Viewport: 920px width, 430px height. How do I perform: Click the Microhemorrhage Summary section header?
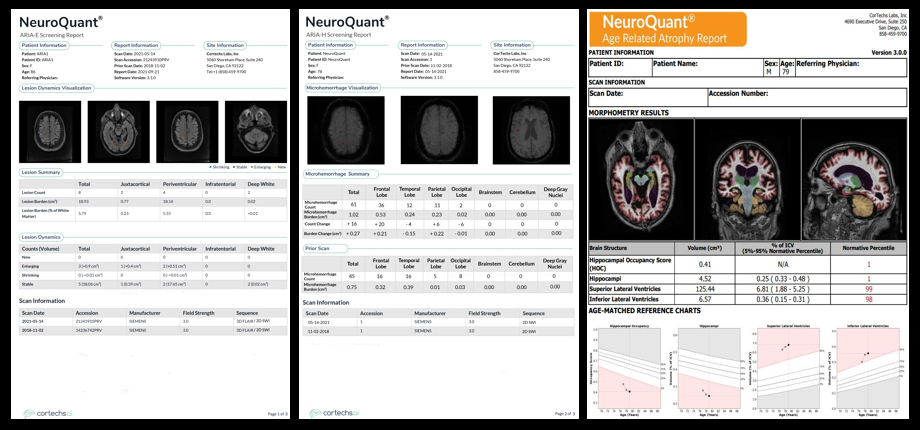[x=341, y=174]
